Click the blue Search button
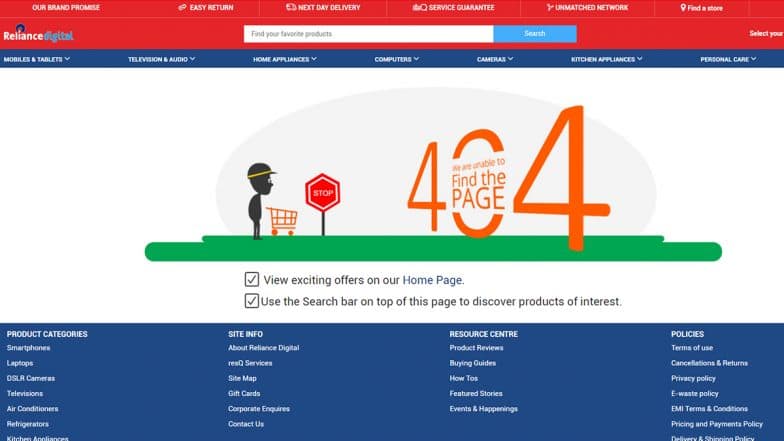The width and height of the screenshot is (784, 441). (534, 34)
